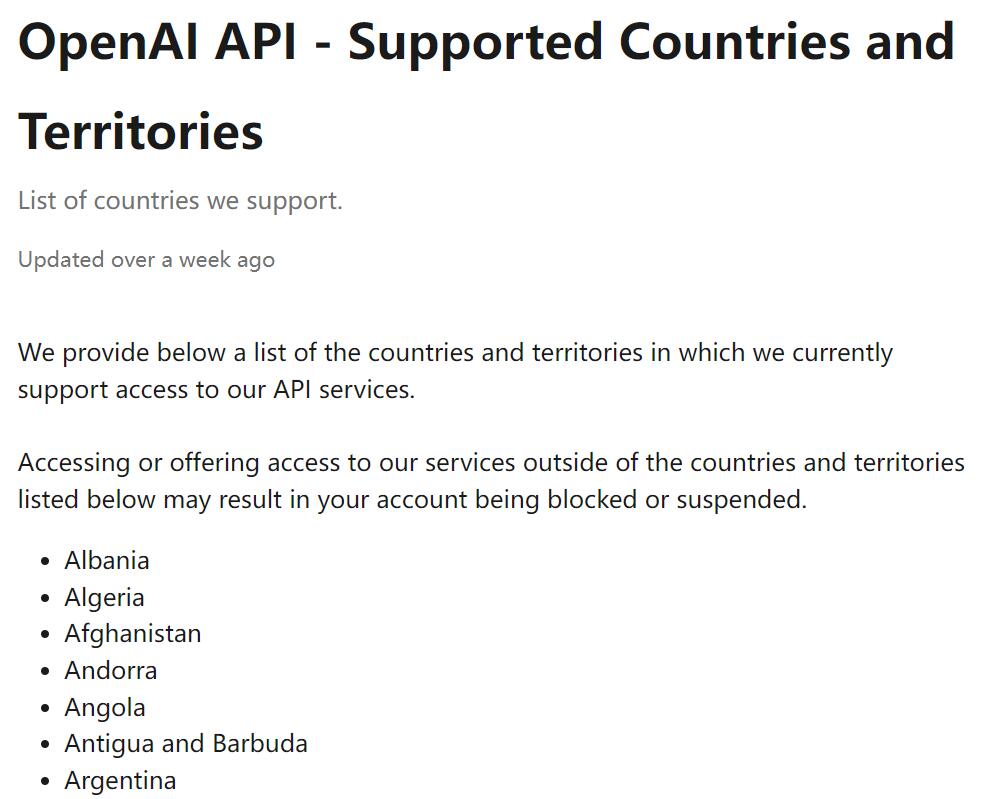Select the Algeria list item
Viewport: 1003px width, 799px height.
[x=104, y=598]
